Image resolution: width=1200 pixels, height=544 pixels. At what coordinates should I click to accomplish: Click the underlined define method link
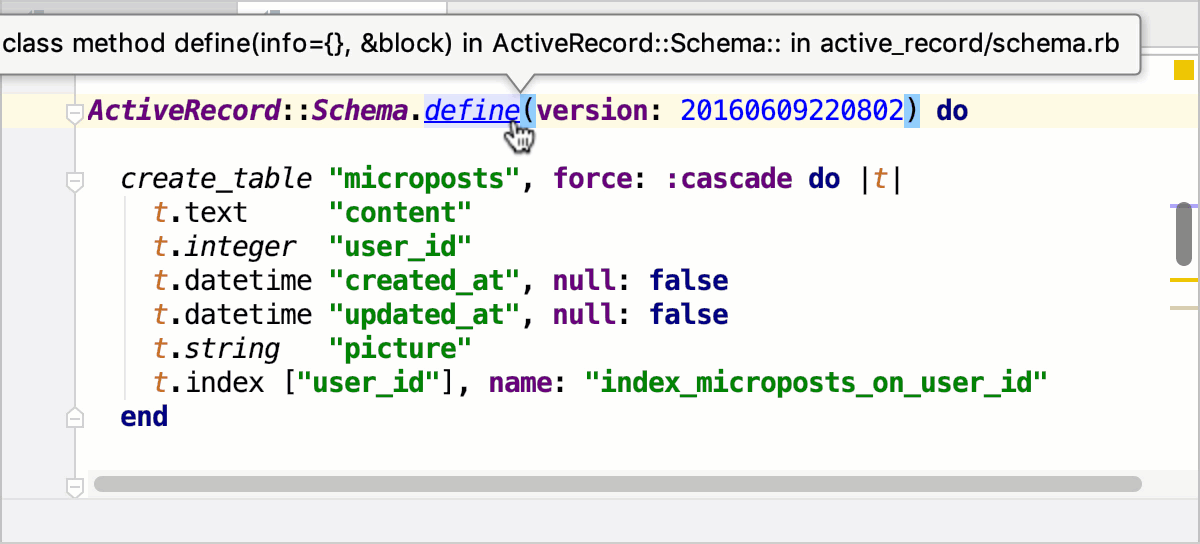pyautogui.click(x=472, y=110)
